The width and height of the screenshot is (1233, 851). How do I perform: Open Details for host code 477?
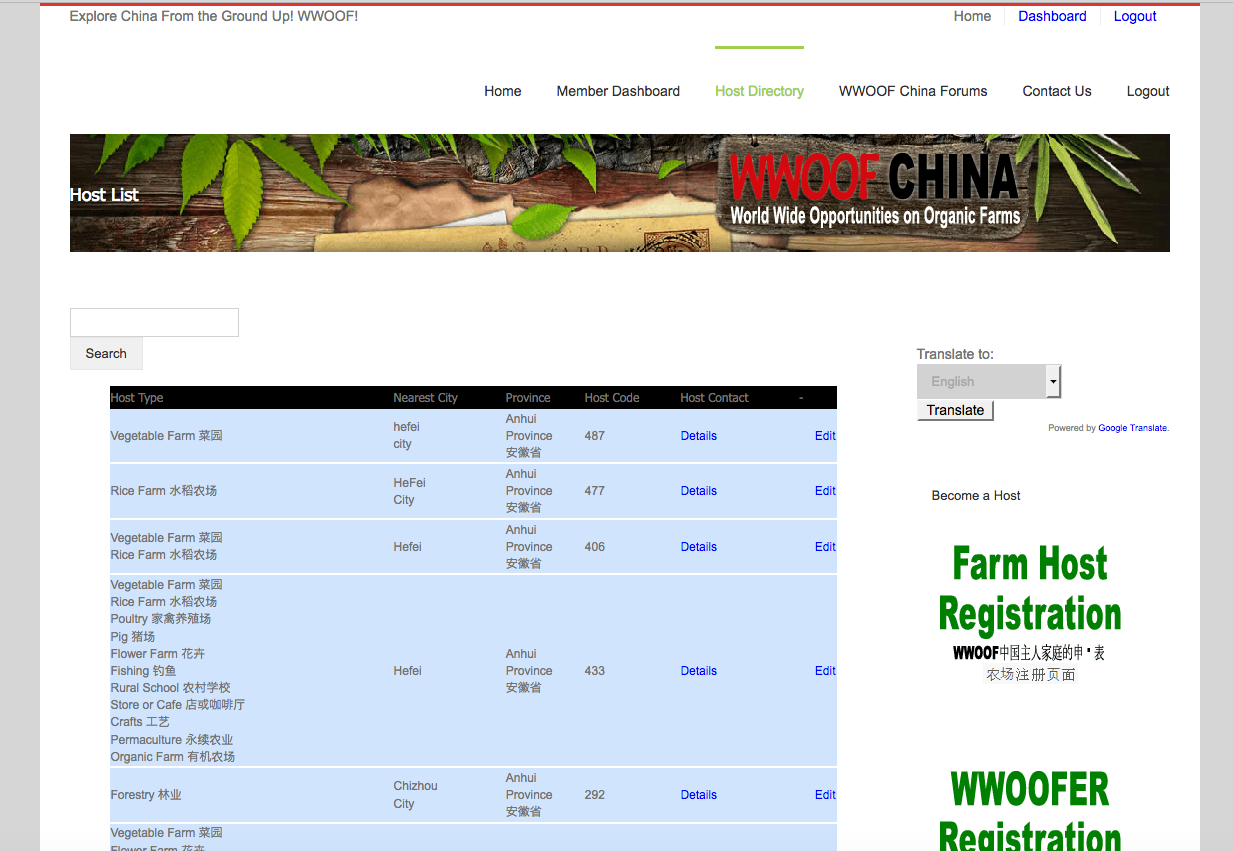pyautogui.click(x=699, y=491)
